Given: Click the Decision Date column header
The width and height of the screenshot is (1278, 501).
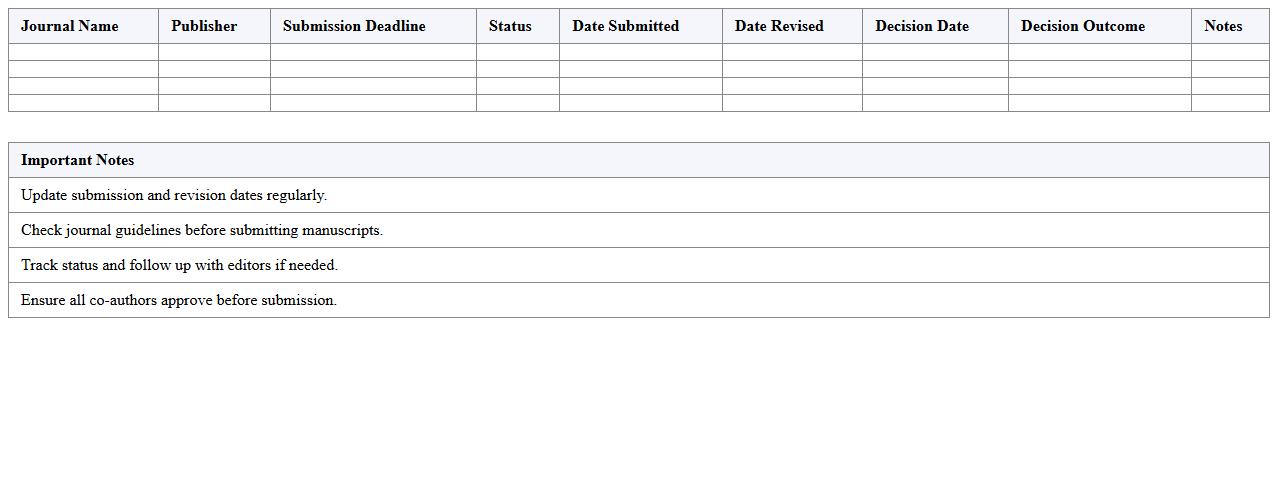Looking at the screenshot, I should click(x=922, y=26).
